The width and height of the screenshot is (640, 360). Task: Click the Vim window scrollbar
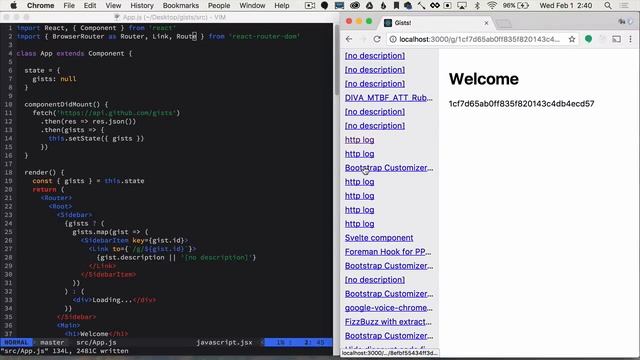click(x=337, y=59)
